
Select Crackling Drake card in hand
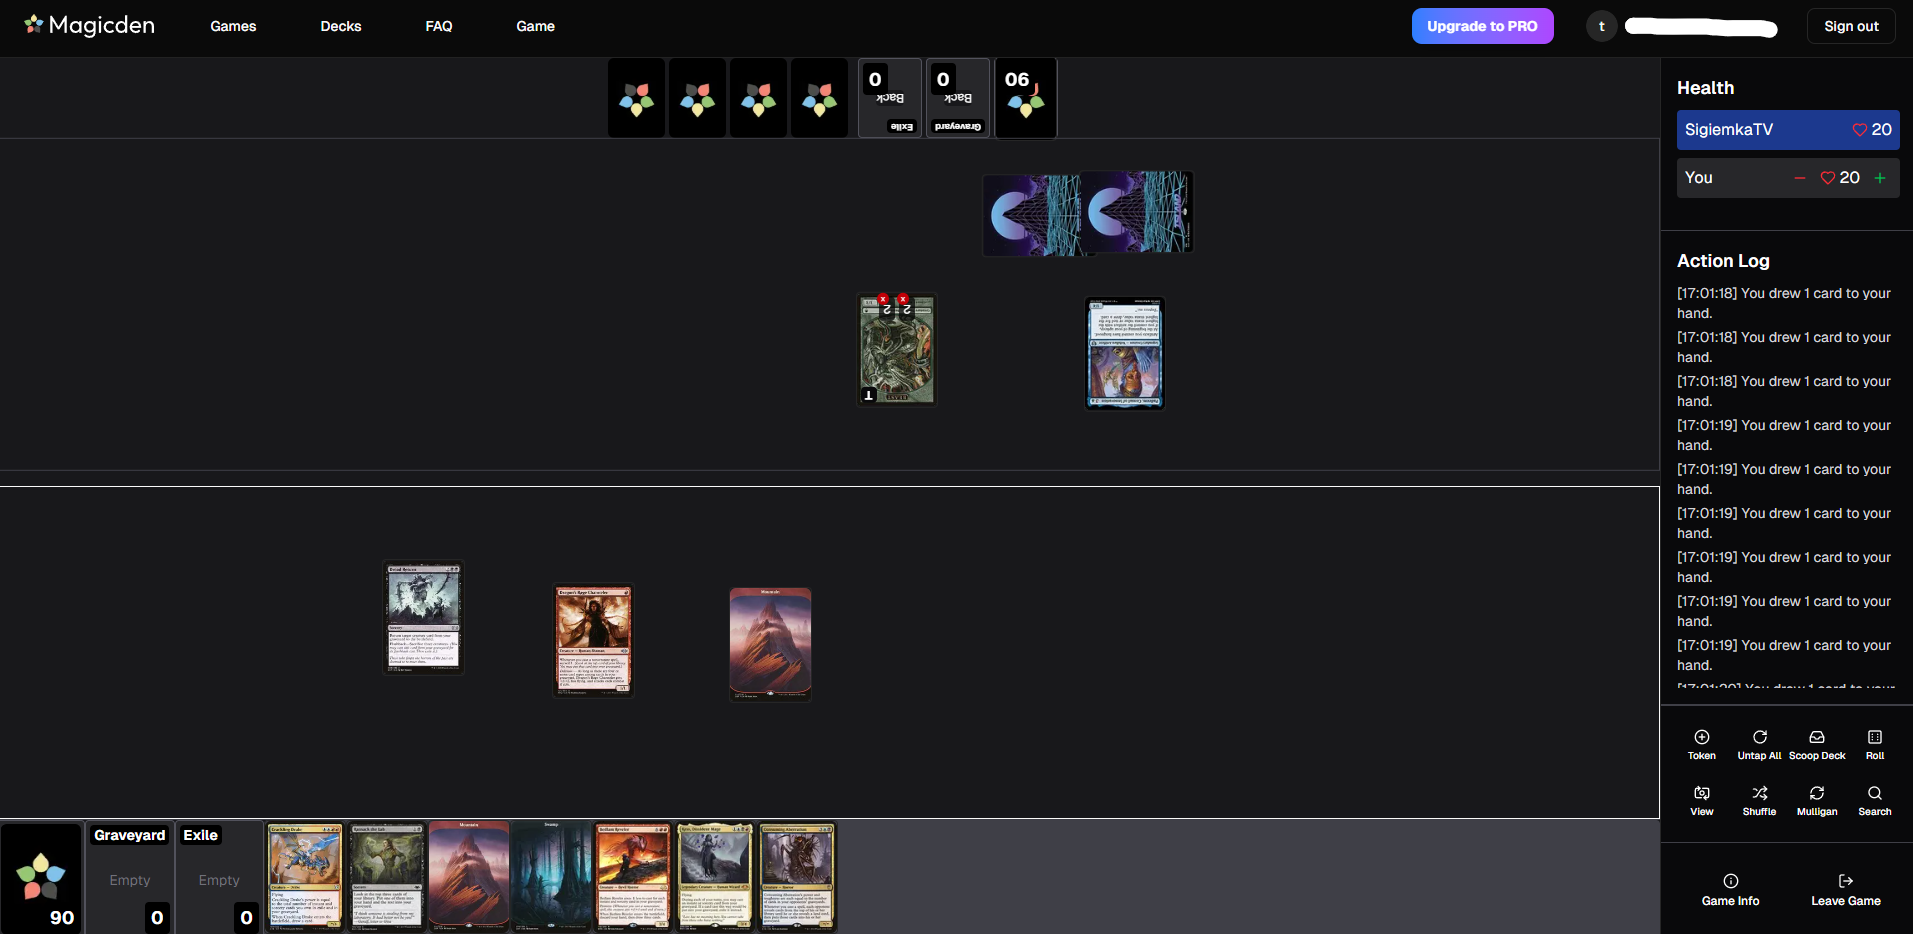(x=305, y=877)
